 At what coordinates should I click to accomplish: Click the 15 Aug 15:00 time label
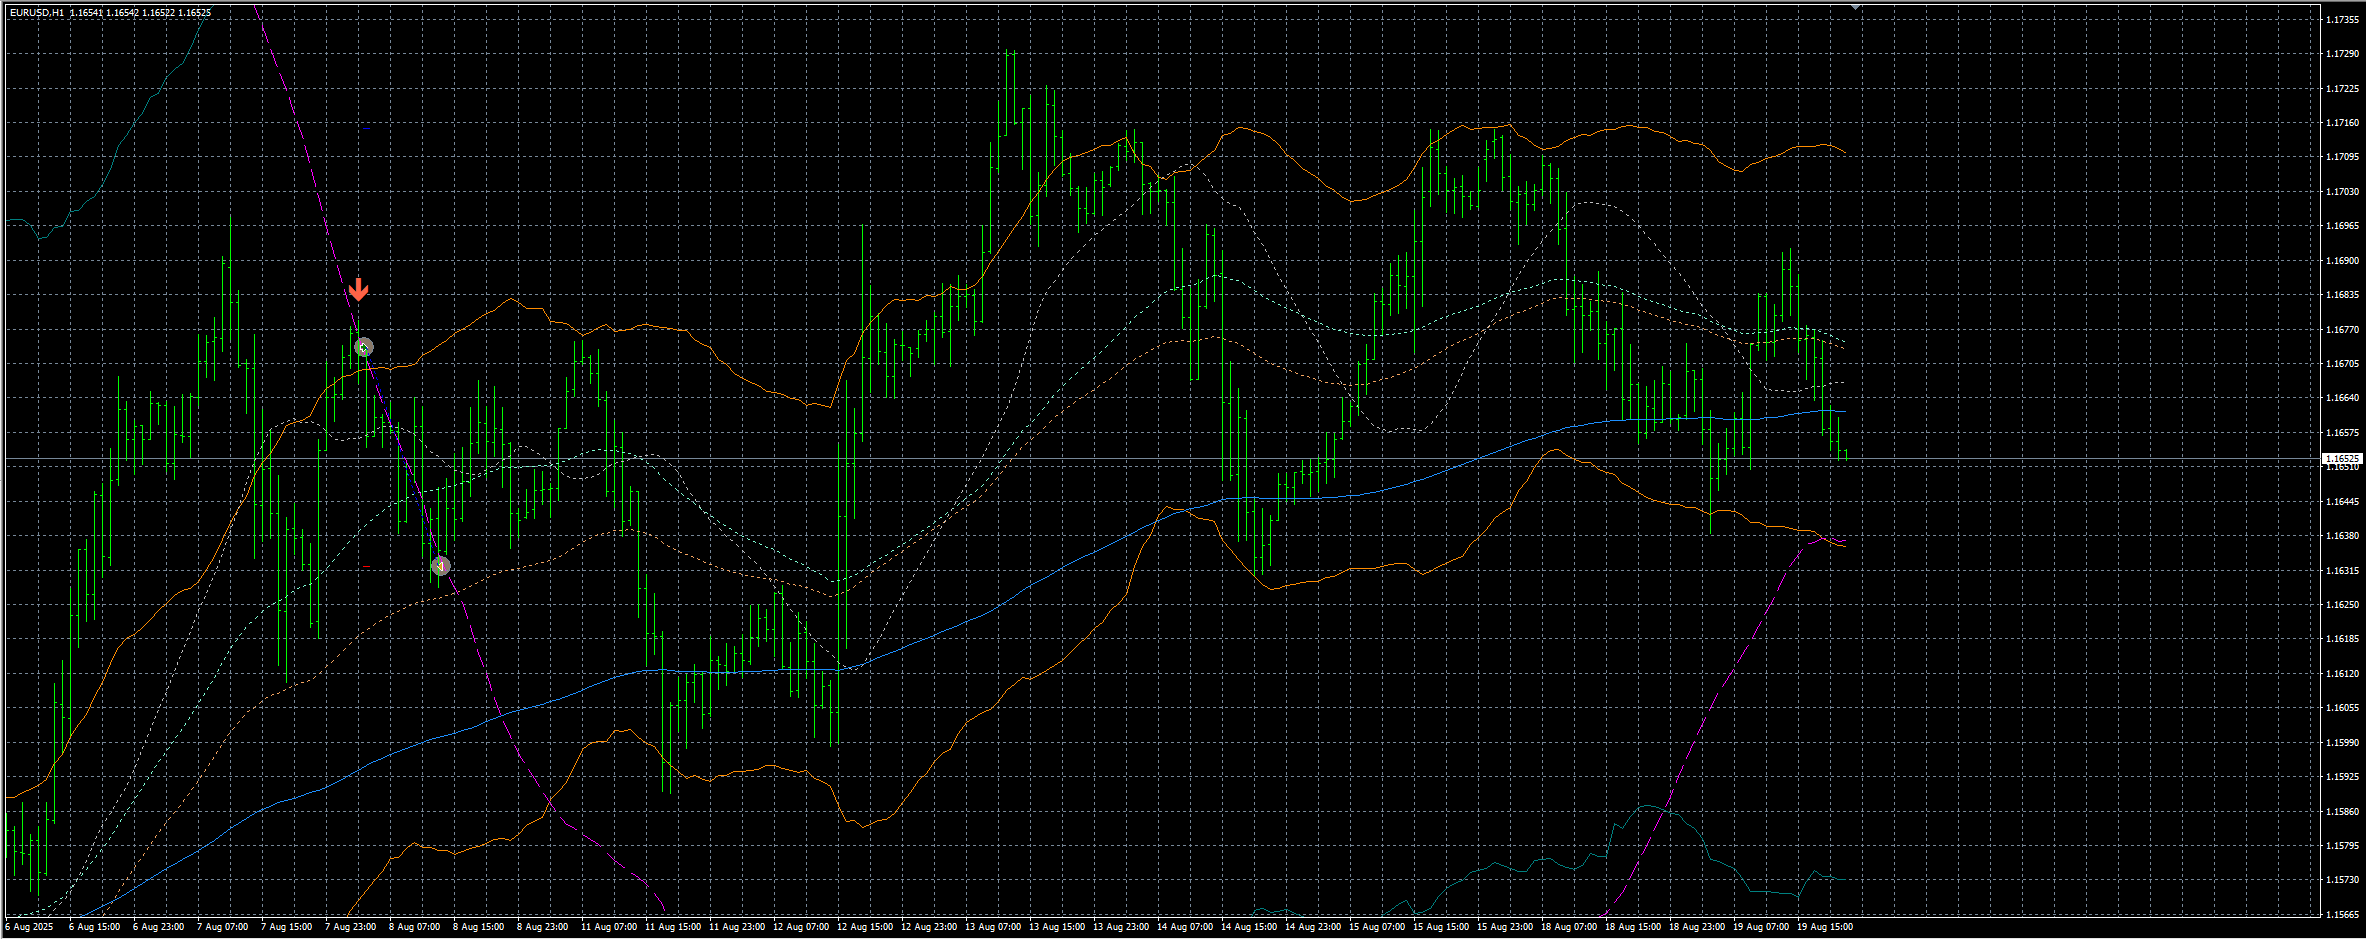click(1440, 927)
